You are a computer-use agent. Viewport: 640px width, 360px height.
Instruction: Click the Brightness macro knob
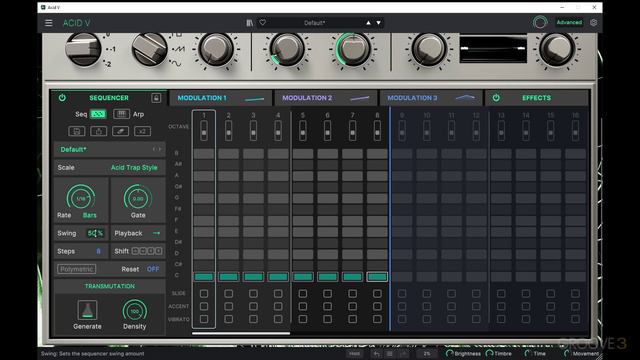(x=450, y=353)
